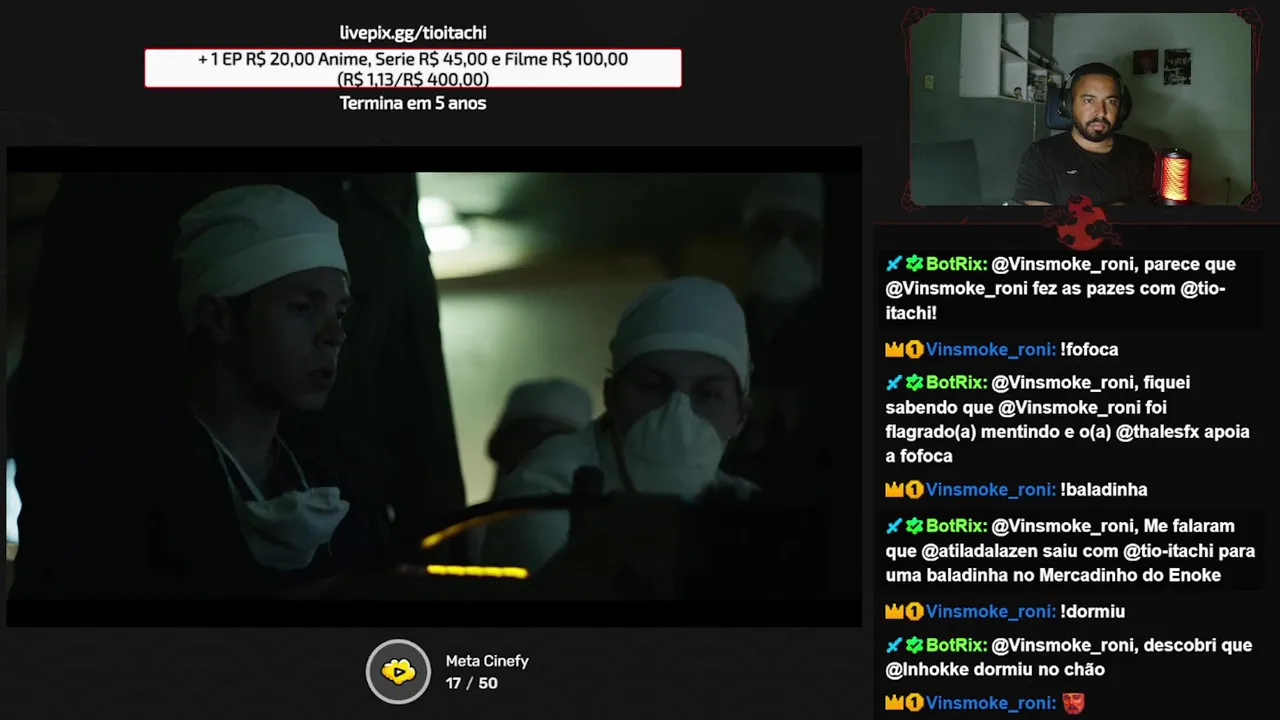Click the red mask emote in last chat message

[x=1073, y=704]
